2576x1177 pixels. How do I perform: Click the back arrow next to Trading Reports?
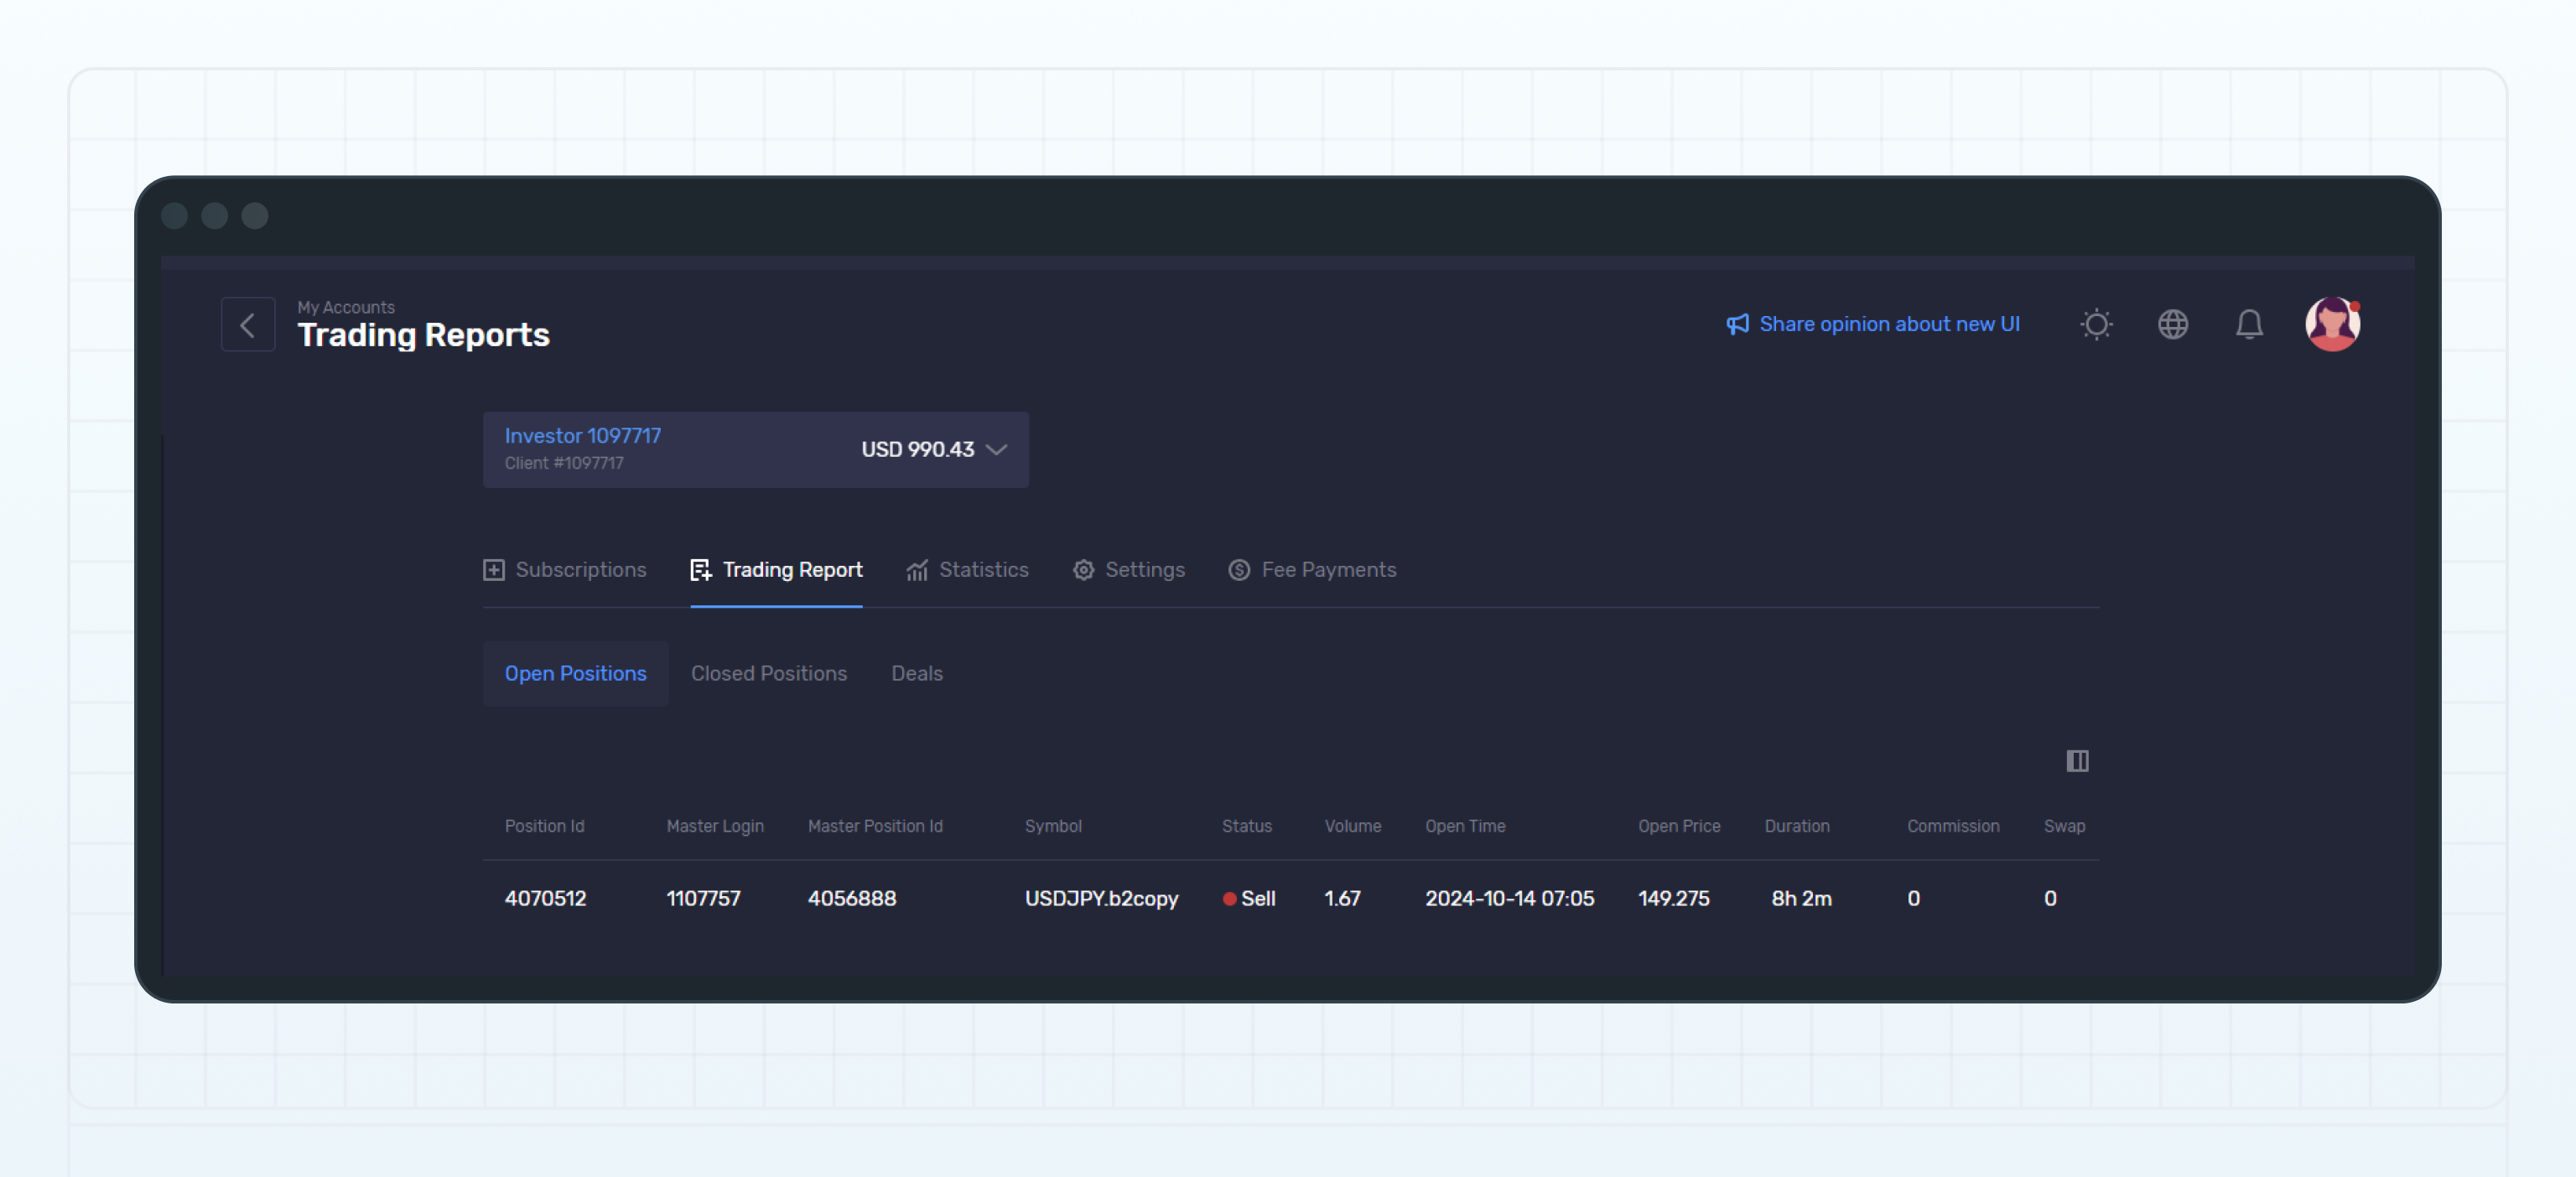click(x=247, y=324)
